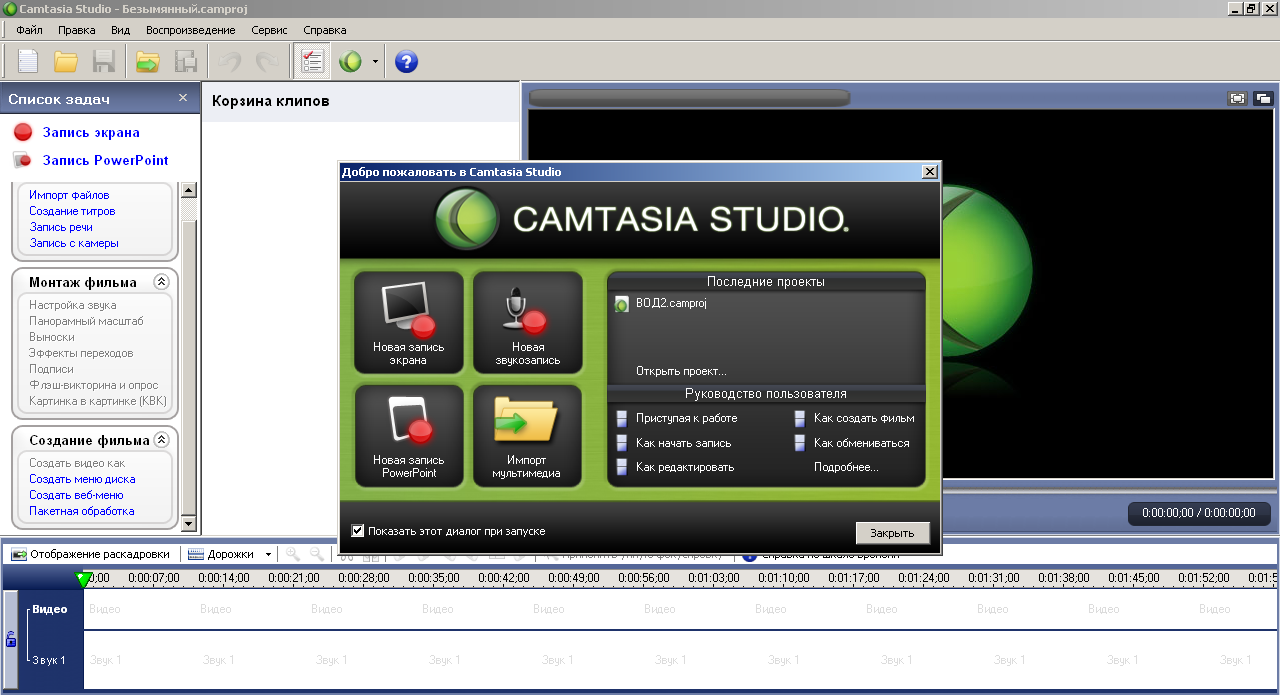Toggle the timeline track lock icon

[11, 639]
